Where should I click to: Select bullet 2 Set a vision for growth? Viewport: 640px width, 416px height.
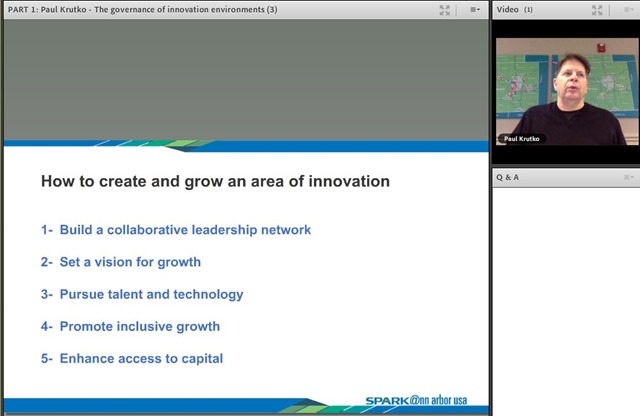coord(121,262)
